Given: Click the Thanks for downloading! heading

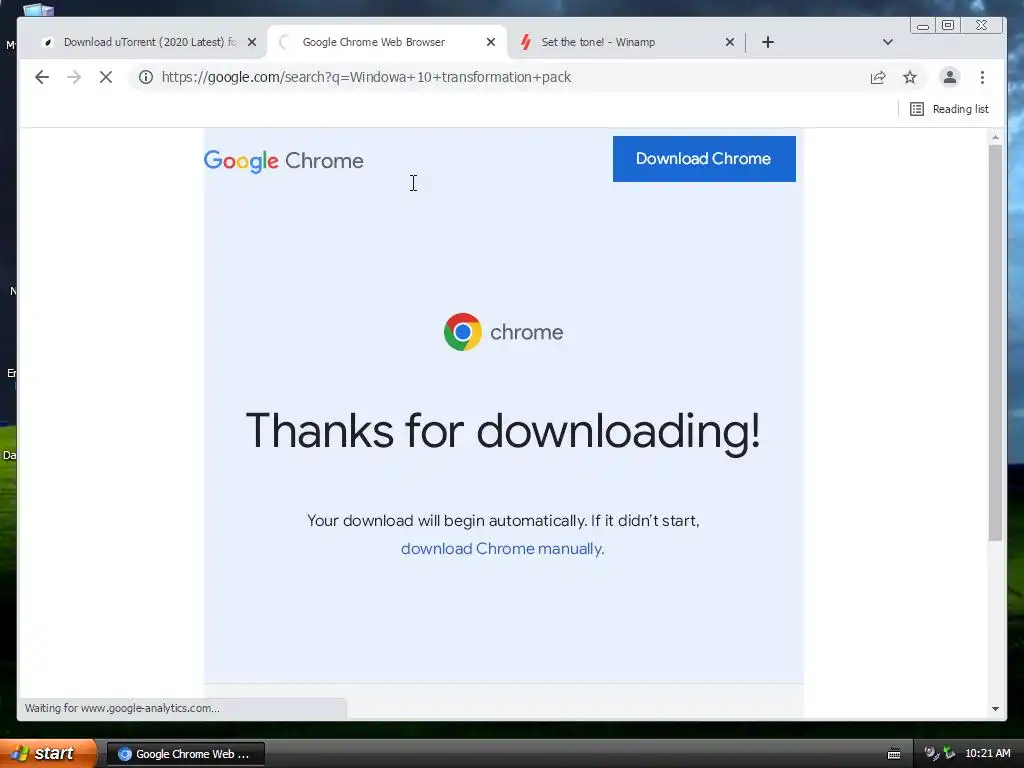Looking at the screenshot, I should (x=503, y=432).
